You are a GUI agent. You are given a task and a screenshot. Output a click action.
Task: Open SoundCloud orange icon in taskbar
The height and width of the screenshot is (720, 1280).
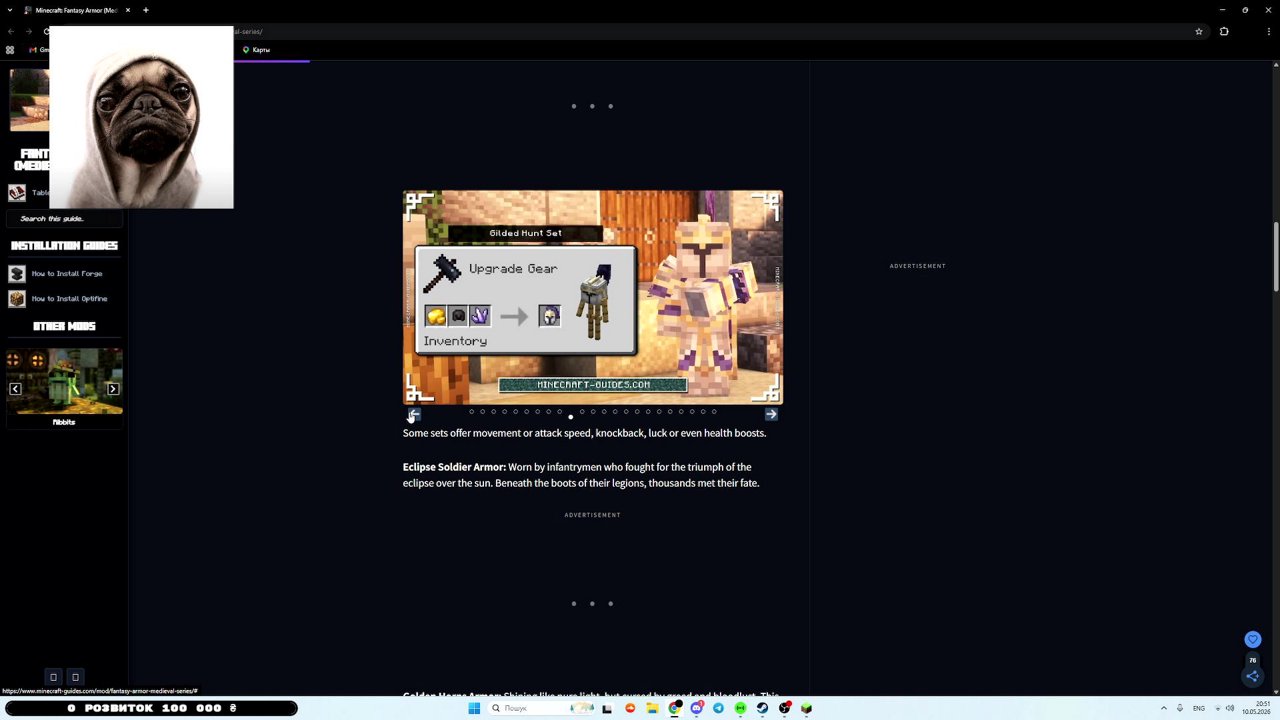[630, 708]
